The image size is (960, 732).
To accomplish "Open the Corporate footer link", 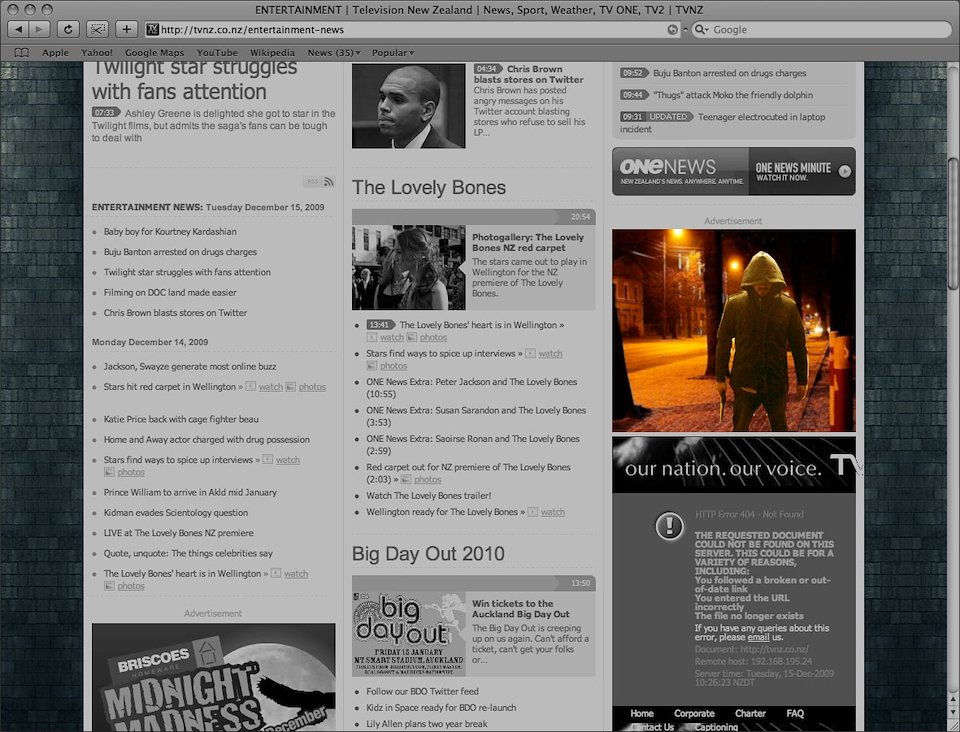I will 694,714.
